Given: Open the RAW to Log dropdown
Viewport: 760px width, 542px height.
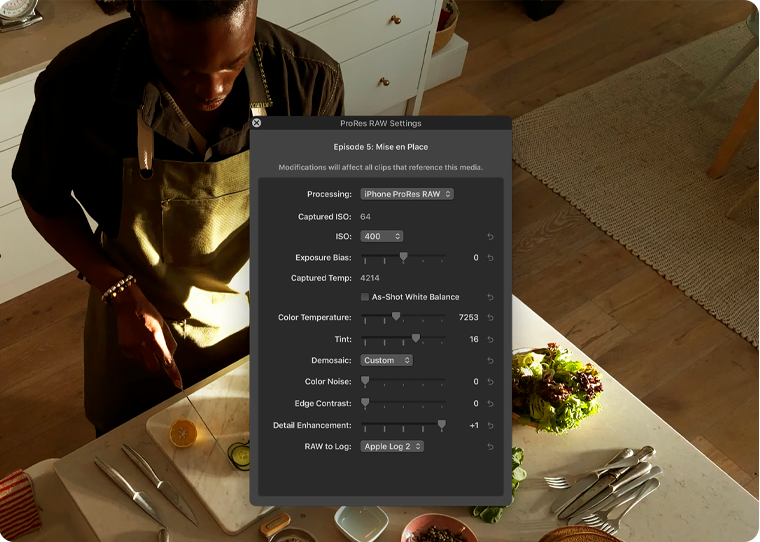Looking at the screenshot, I should click(392, 446).
